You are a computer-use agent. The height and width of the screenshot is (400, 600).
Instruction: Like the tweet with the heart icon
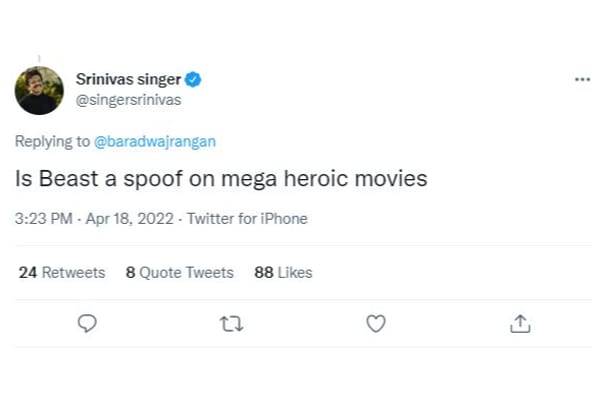pyautogui.click(x=376, y=323)
